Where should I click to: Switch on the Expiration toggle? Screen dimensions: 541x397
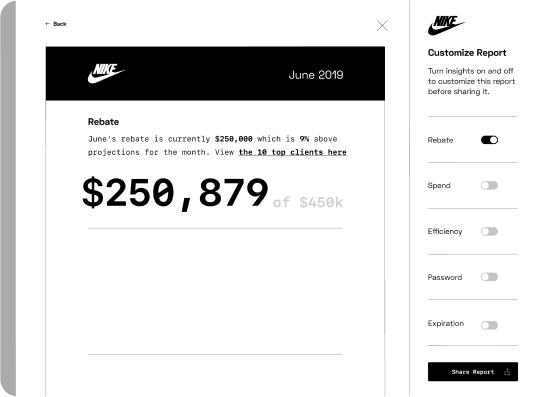click(x=489, y=325)
